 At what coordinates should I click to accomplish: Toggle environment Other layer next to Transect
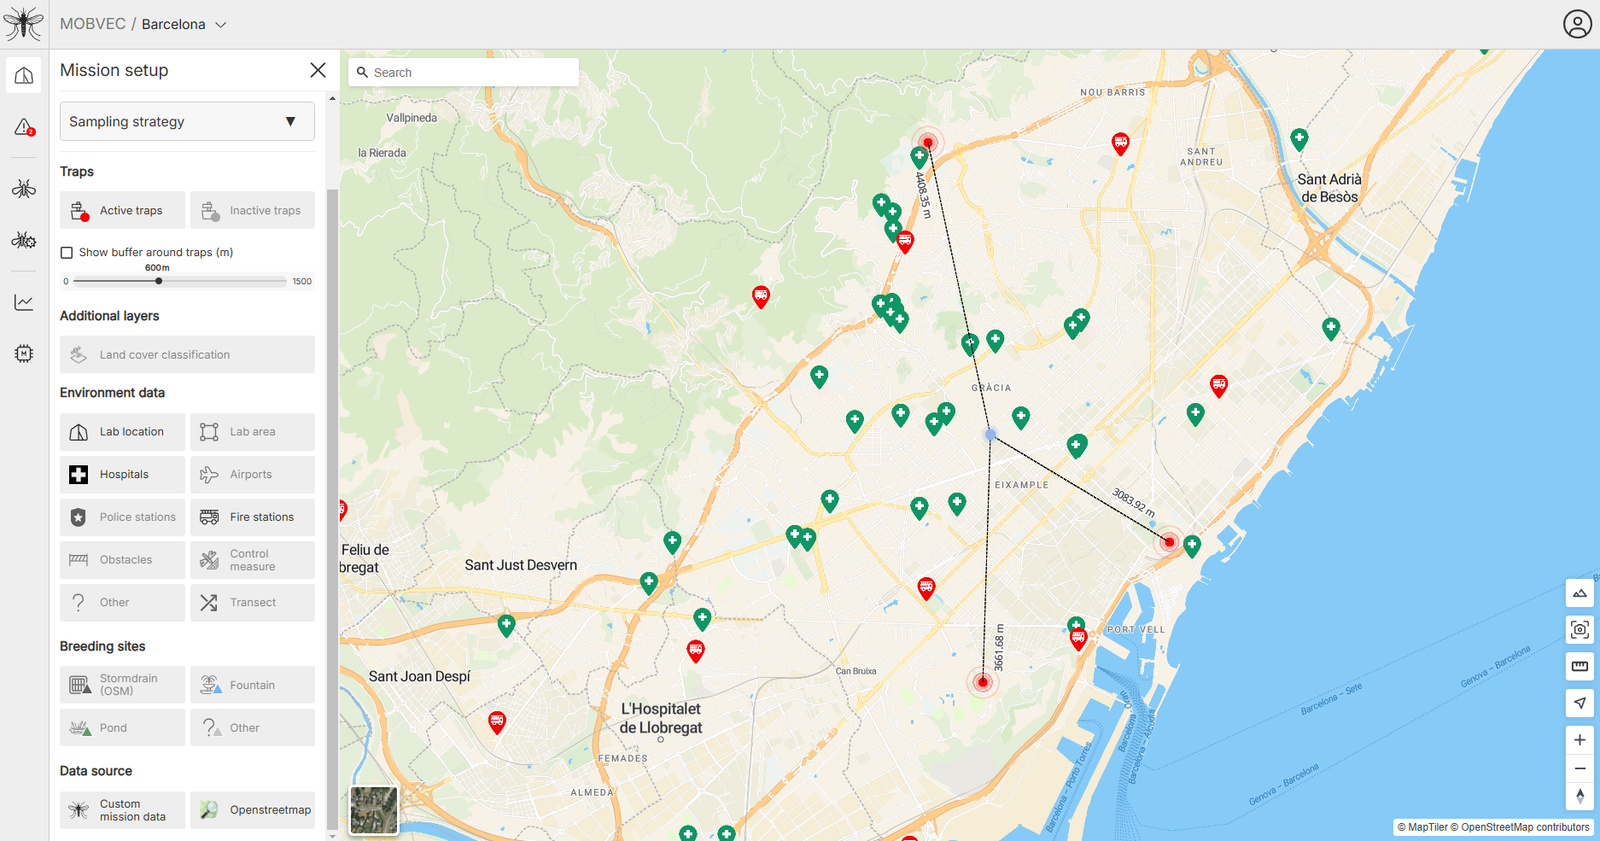[122, 602]
